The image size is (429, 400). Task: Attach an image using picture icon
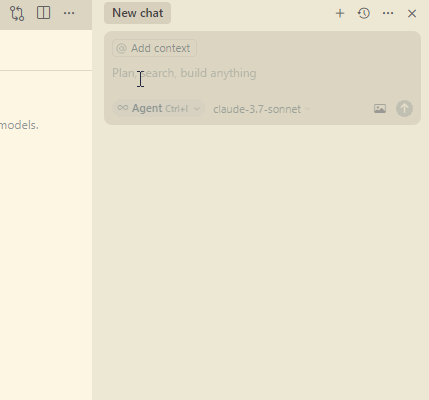(x=380, y=109)
